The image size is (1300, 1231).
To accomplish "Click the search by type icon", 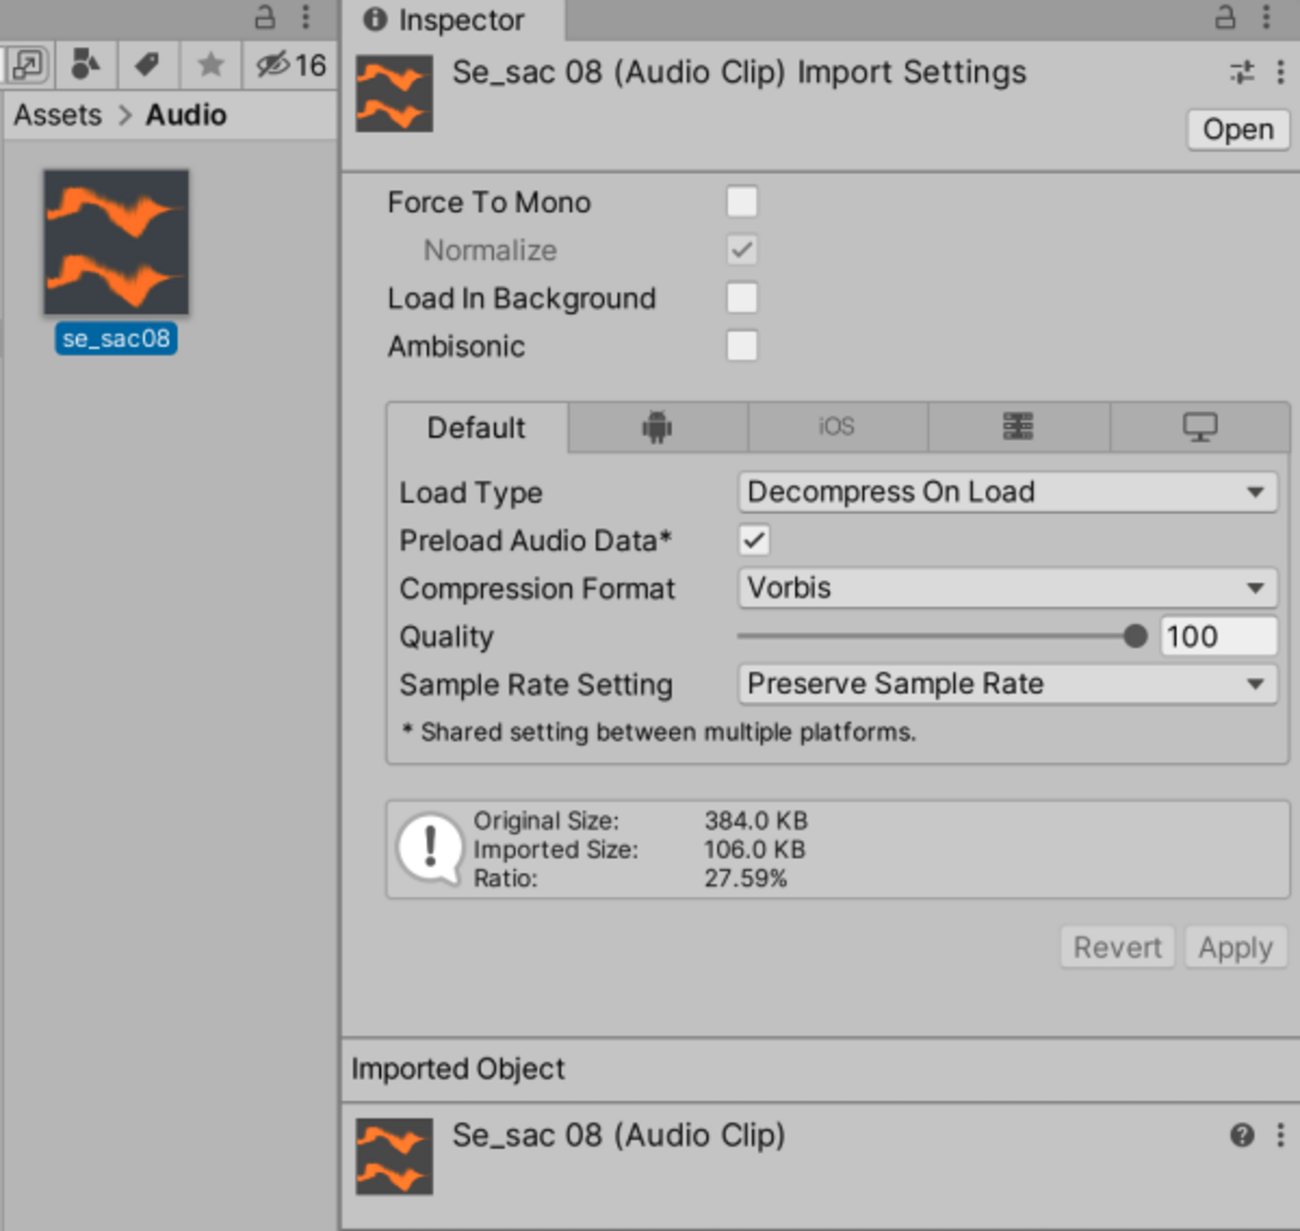I will tap(86, 65).
